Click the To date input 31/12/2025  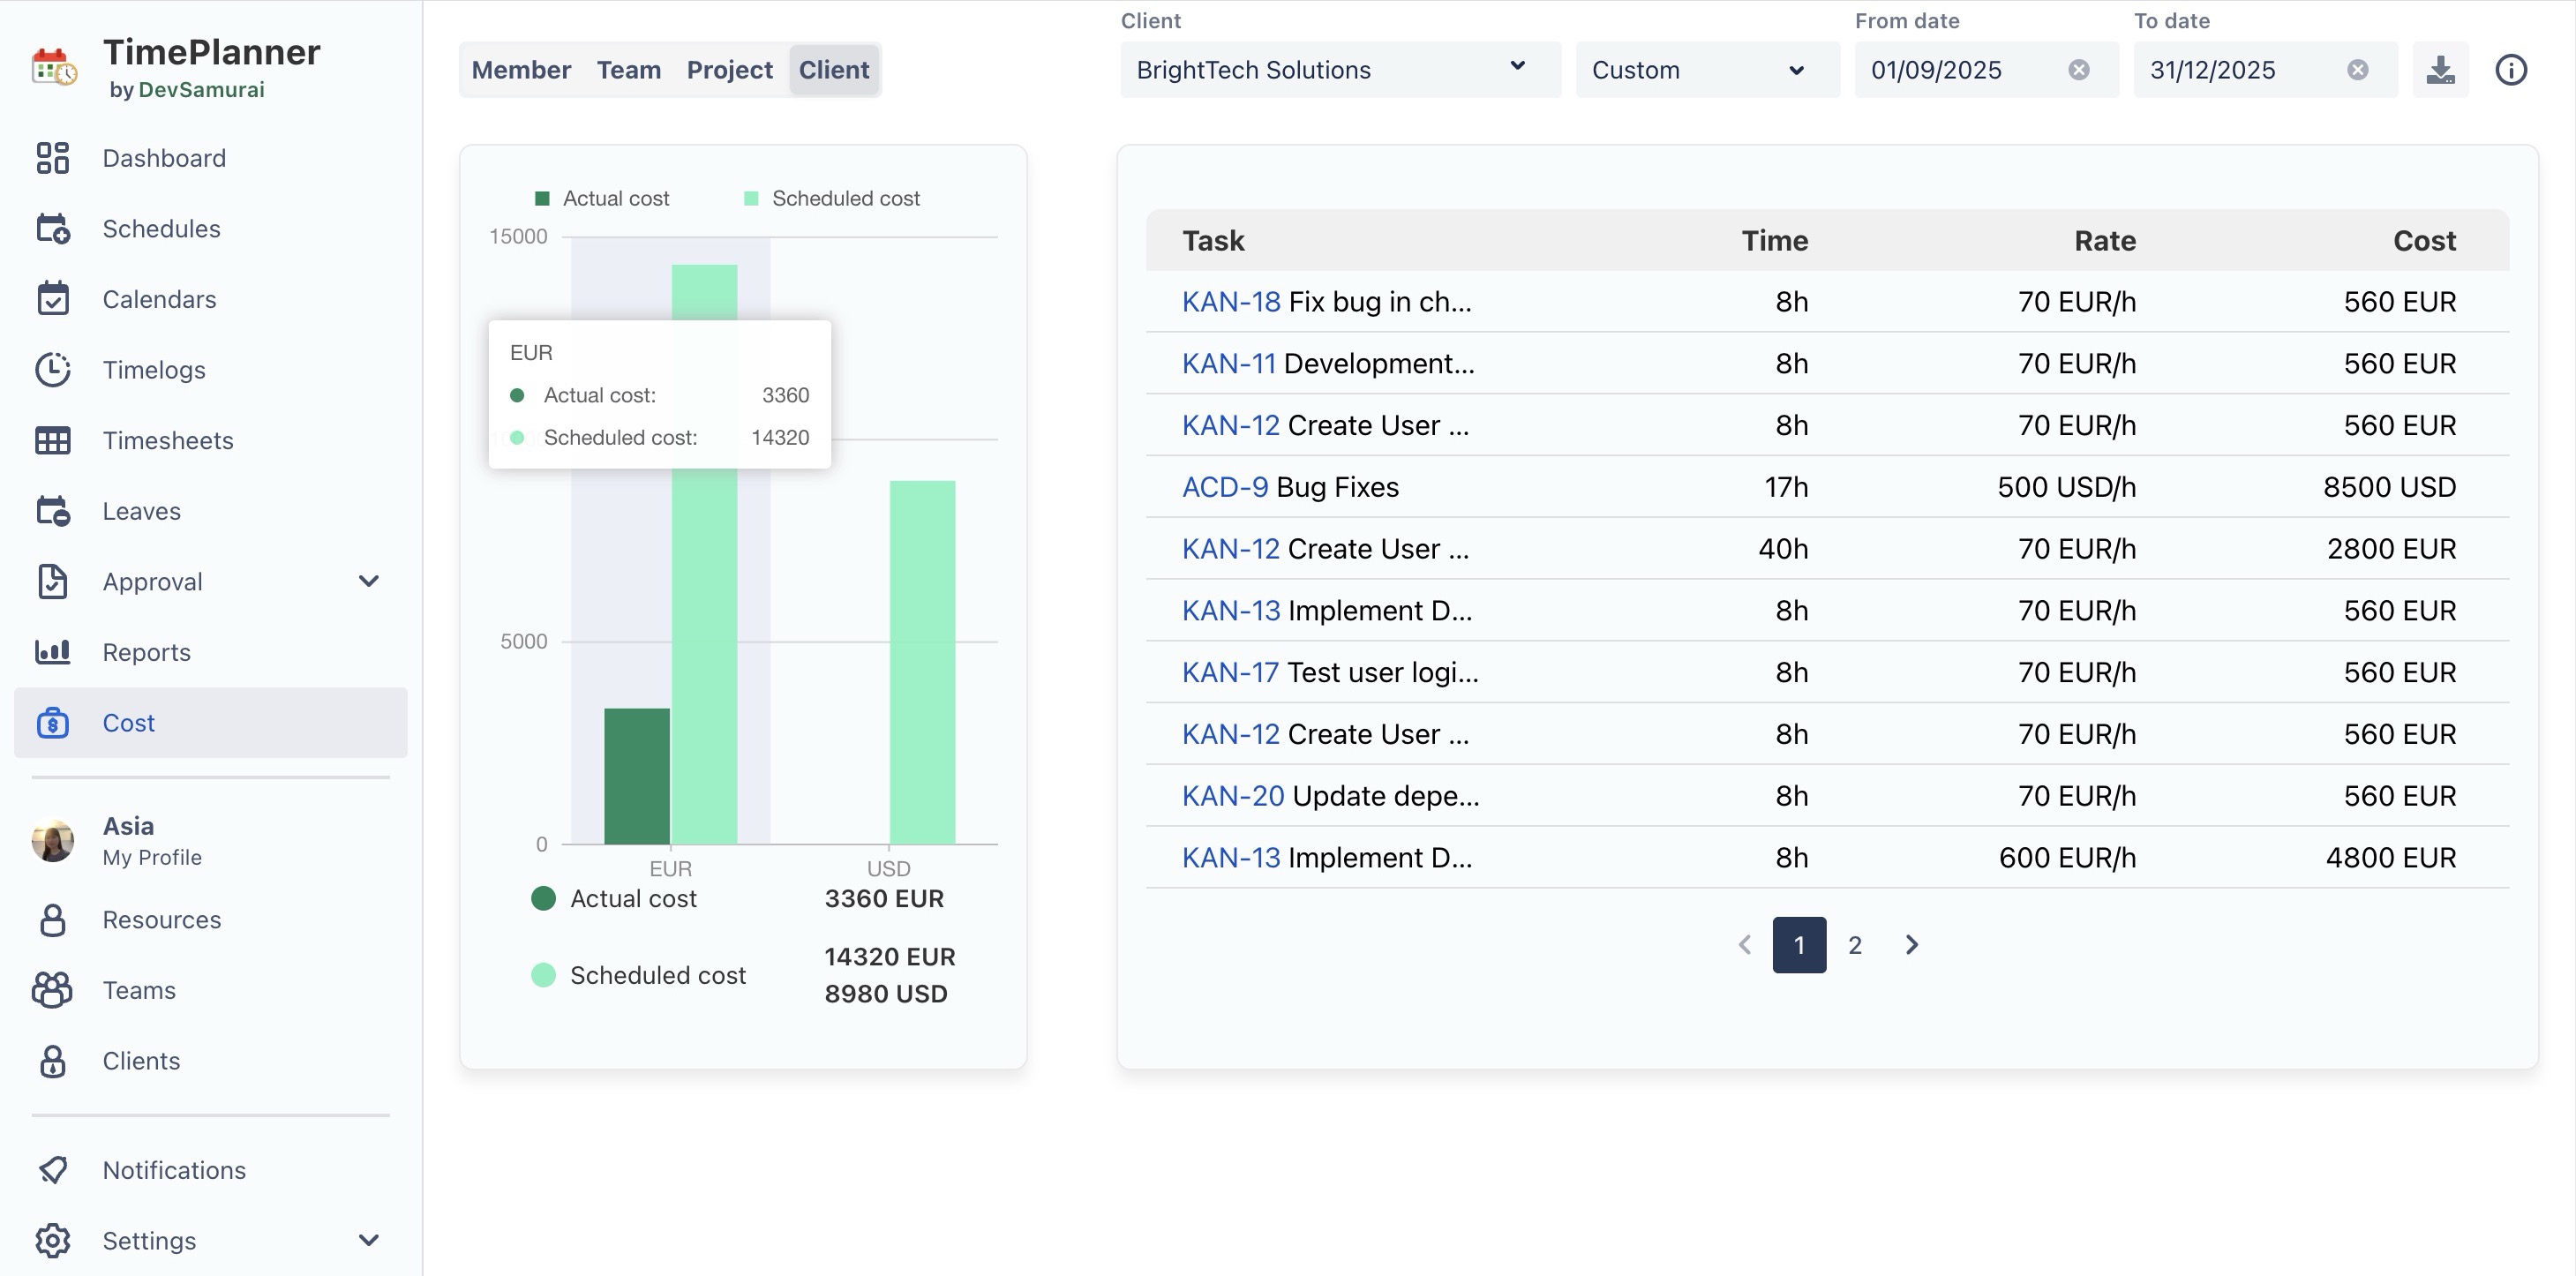point(2265,70)
